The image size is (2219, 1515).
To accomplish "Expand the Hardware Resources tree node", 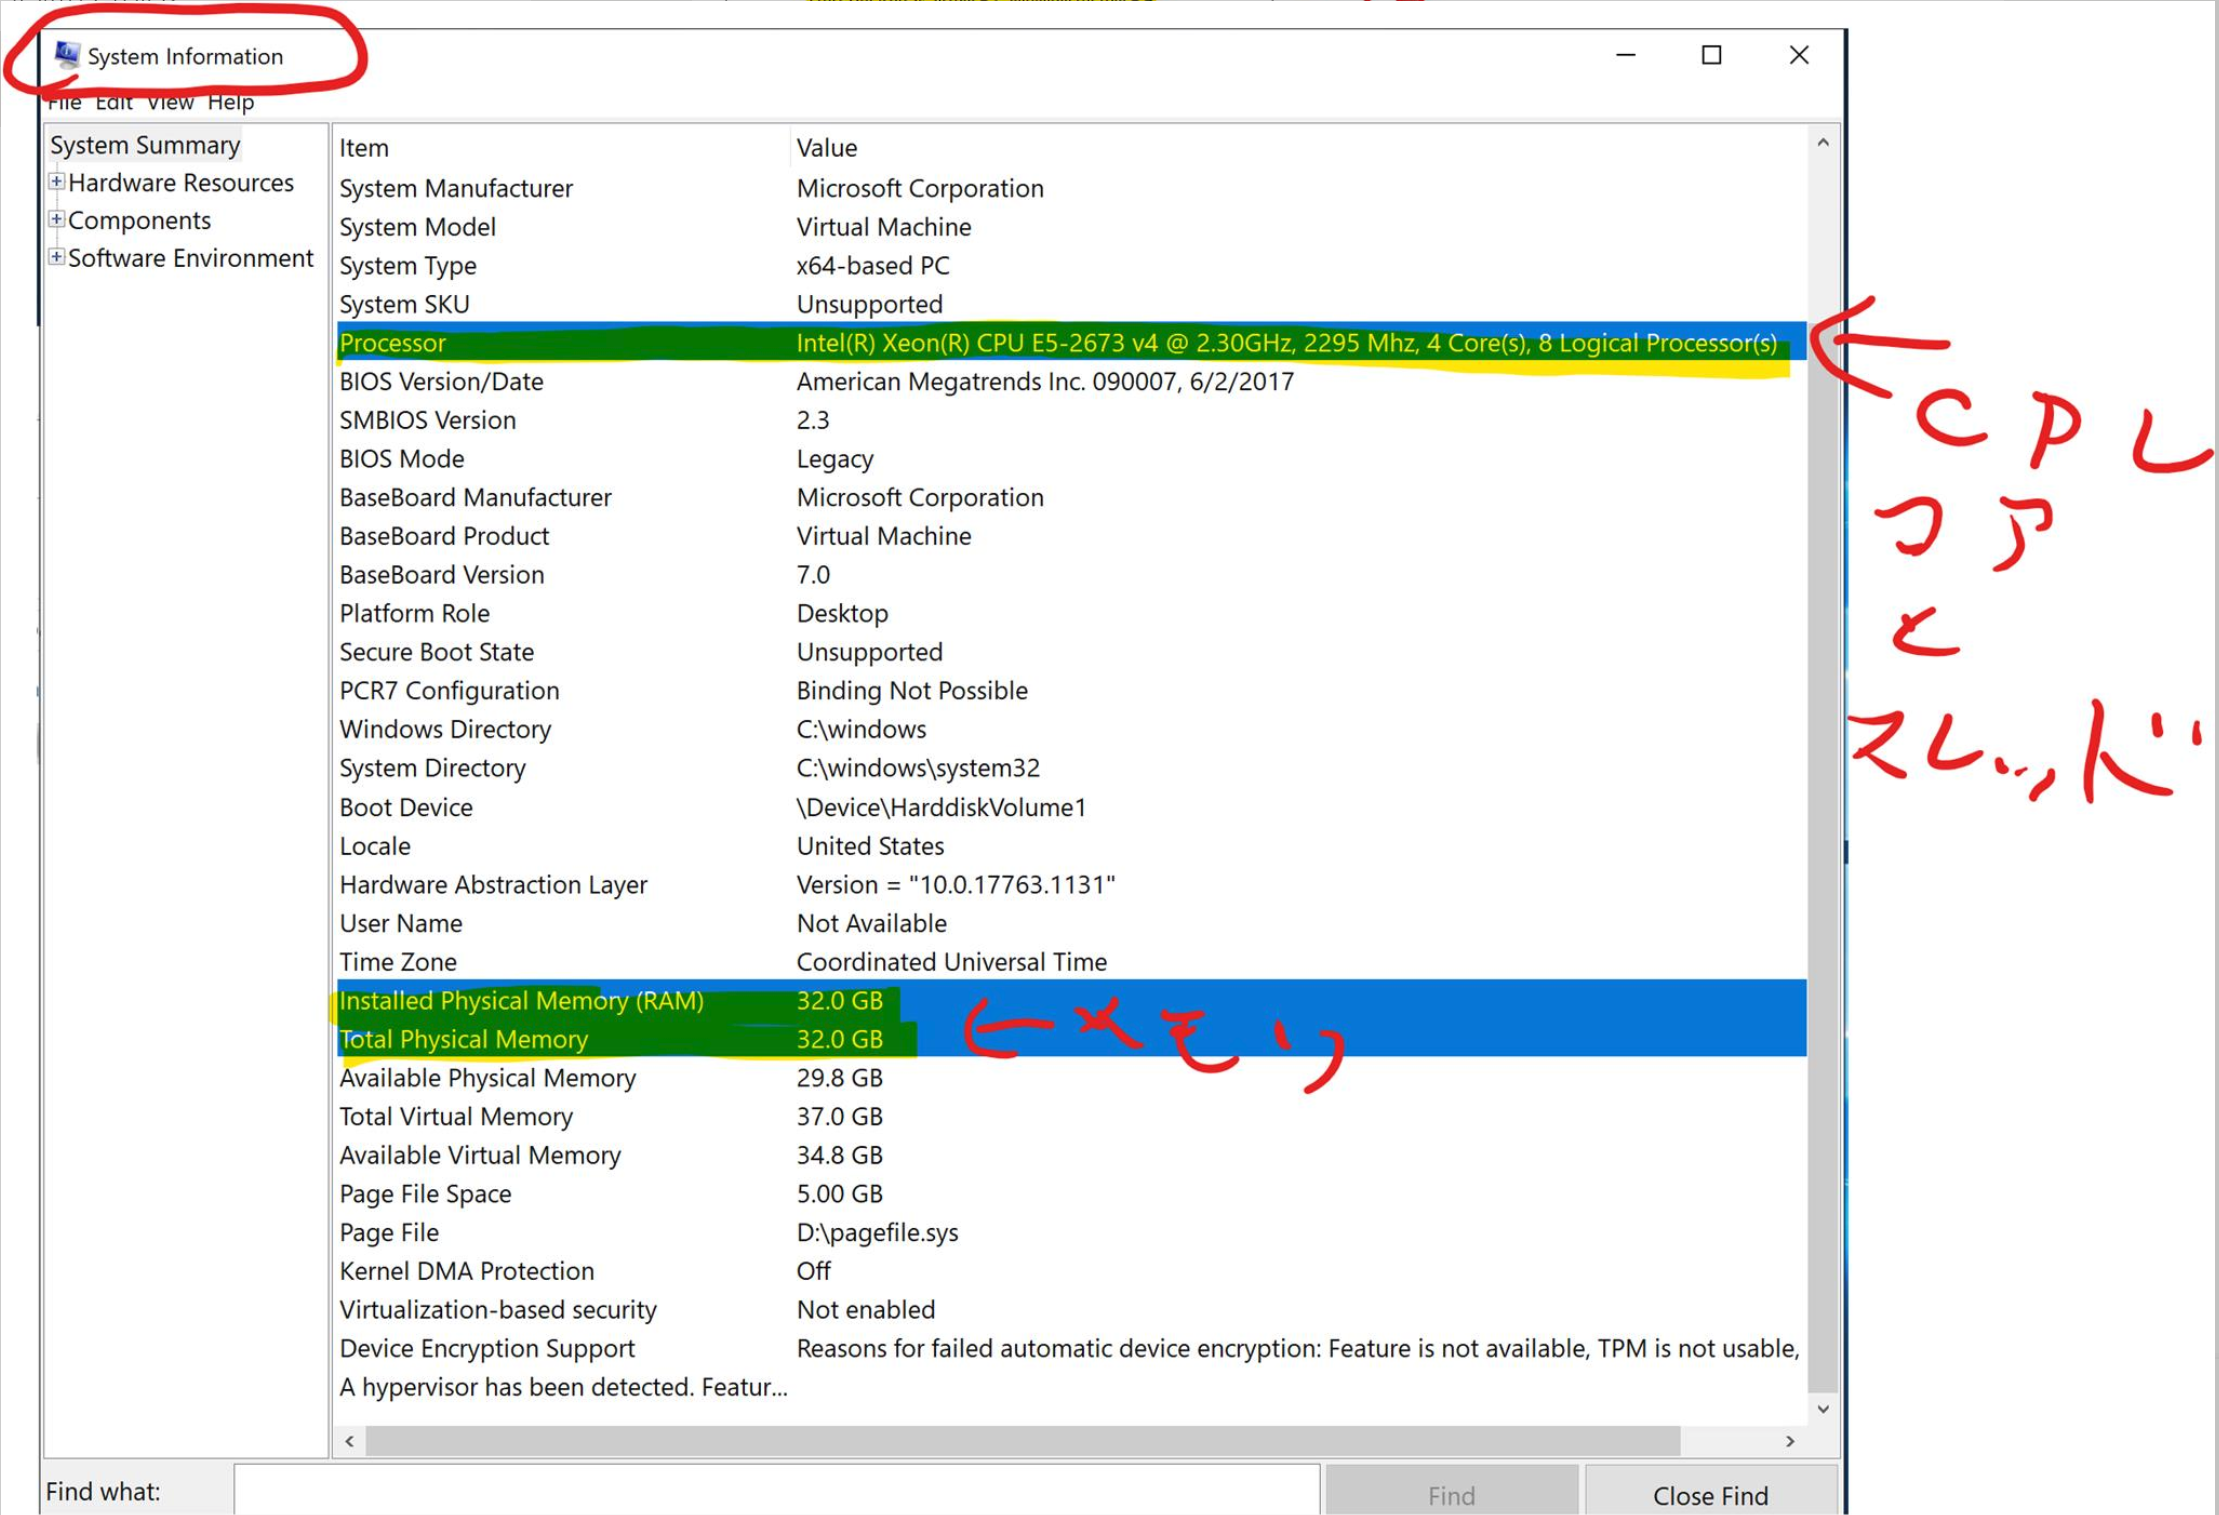I will click(57, 182).
